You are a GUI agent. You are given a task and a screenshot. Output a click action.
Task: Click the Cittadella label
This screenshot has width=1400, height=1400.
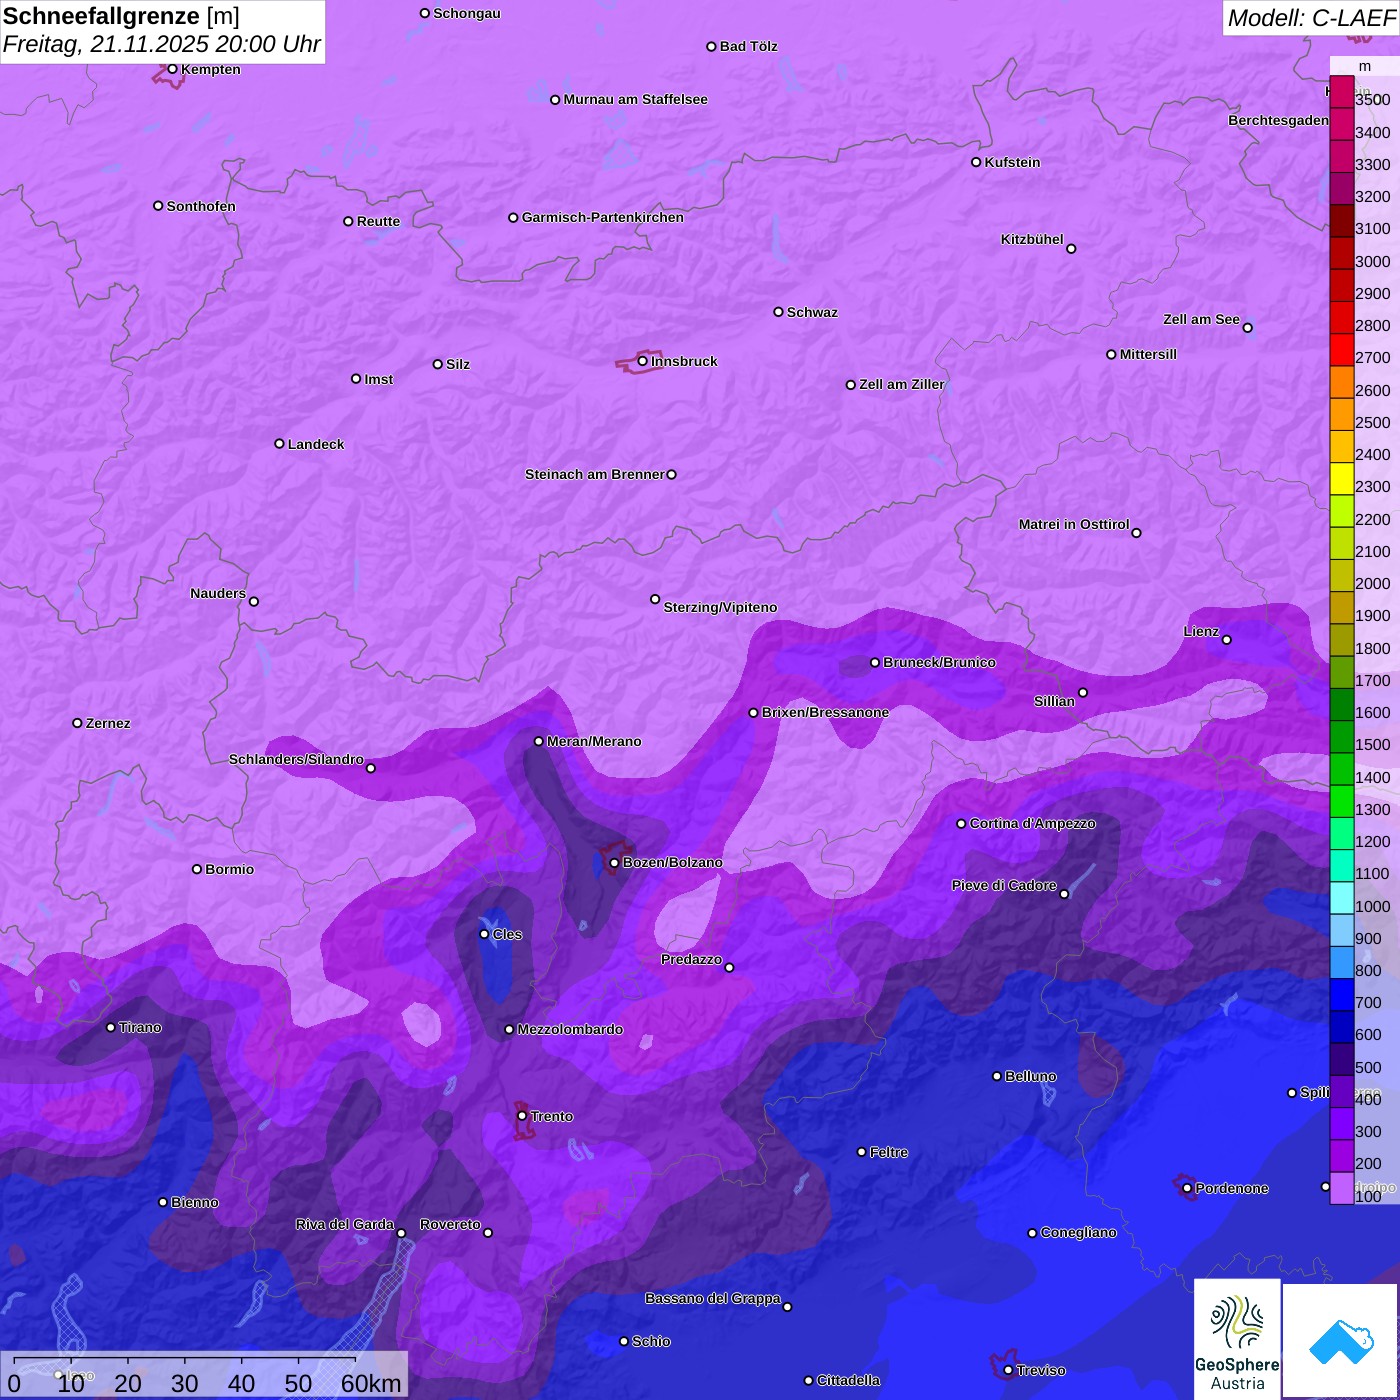coord(848,1380)
